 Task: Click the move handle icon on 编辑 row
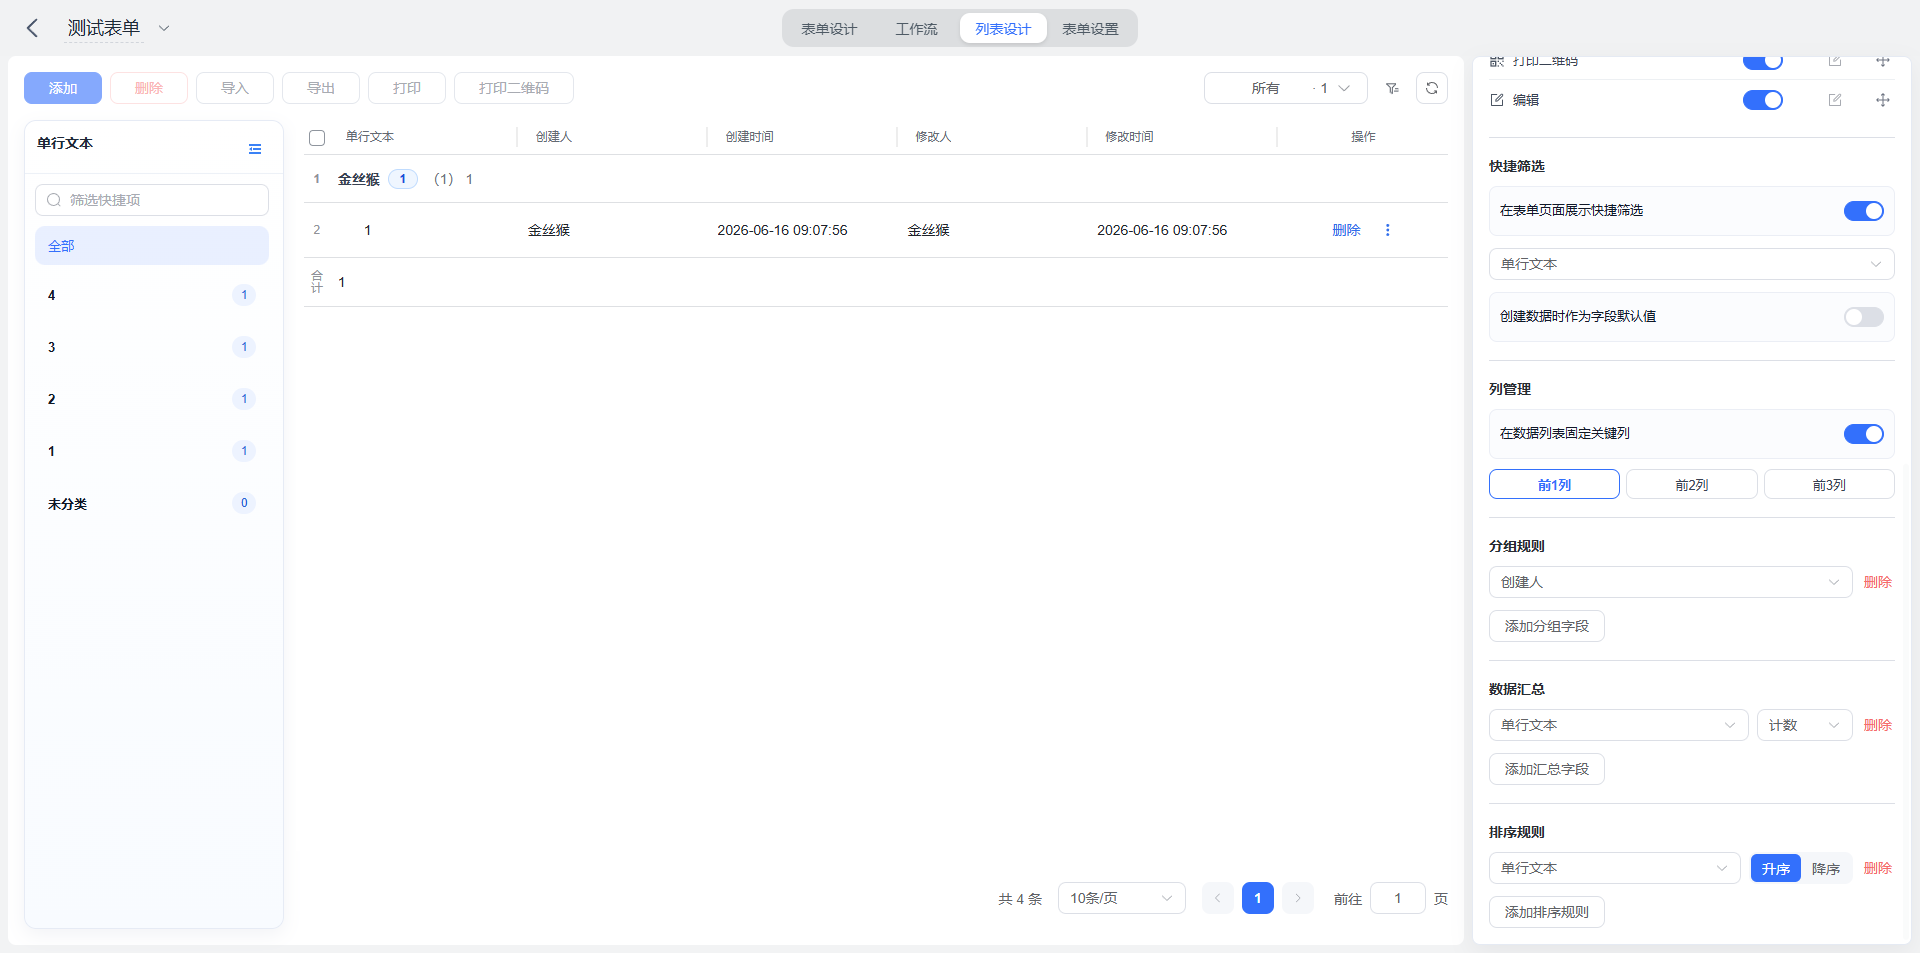tap(1883, 100)
